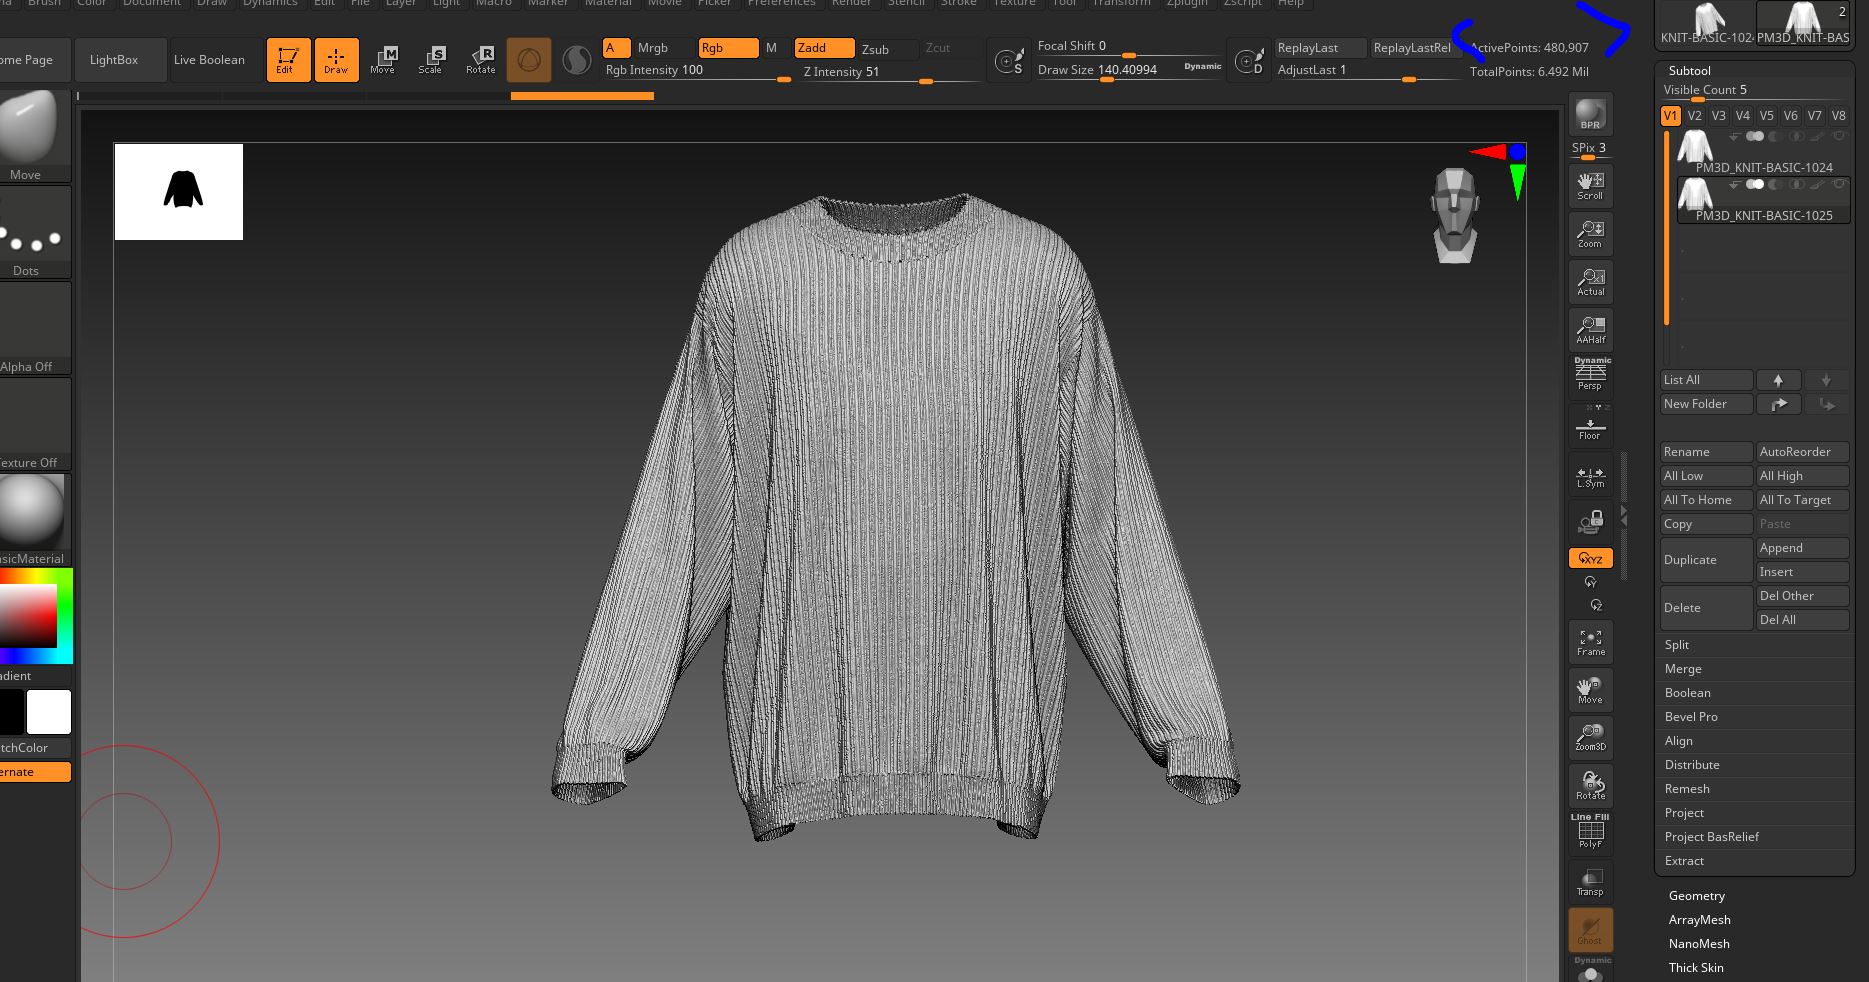Adjust the Focal Shift slider
Viewport: 1869px width, 982px height.
pyautogui.click(x=1129, y=47)
